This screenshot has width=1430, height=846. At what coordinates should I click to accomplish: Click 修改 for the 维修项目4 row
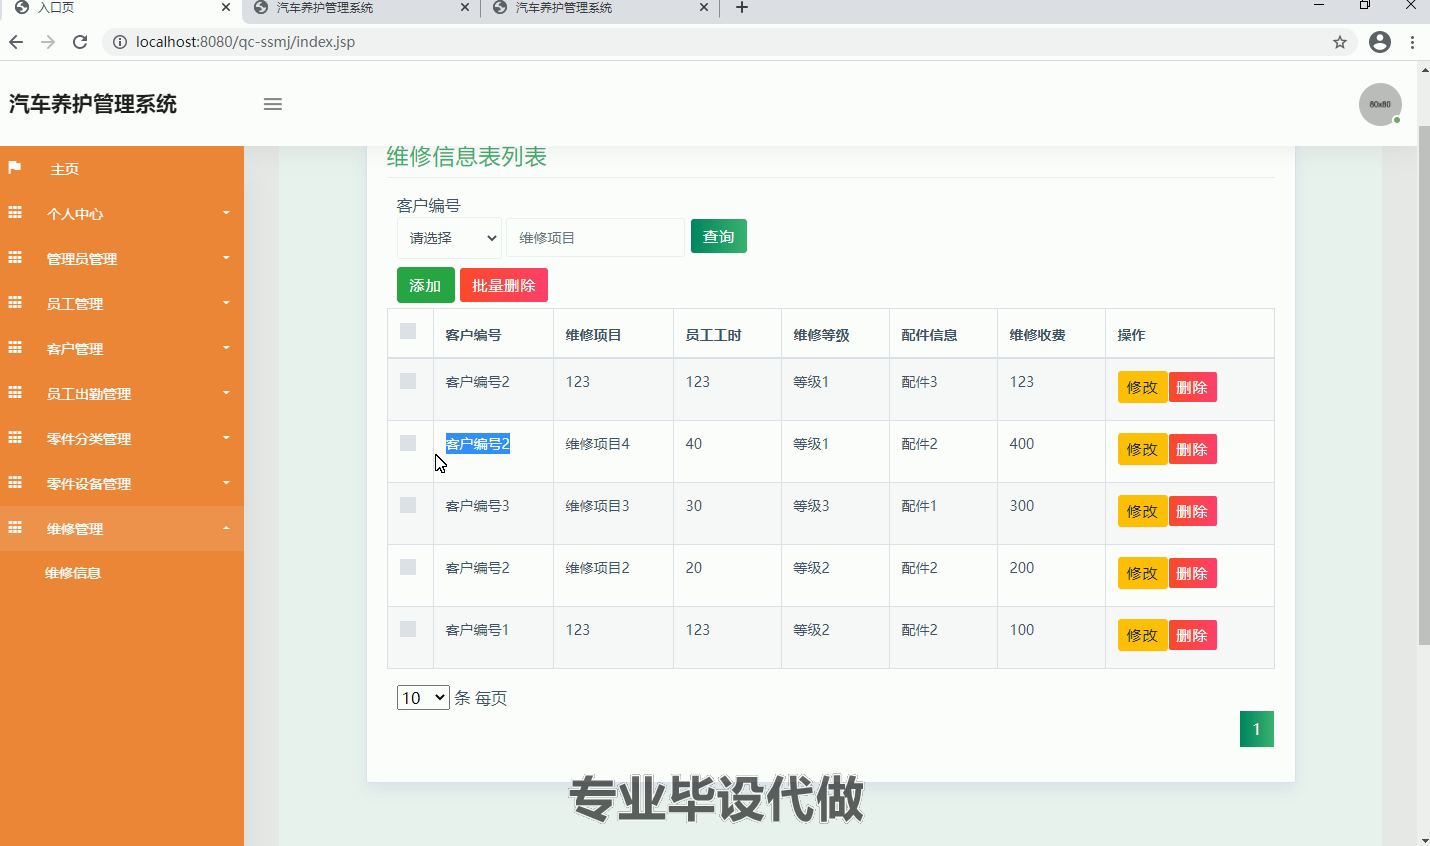[x=1143, y=449]
